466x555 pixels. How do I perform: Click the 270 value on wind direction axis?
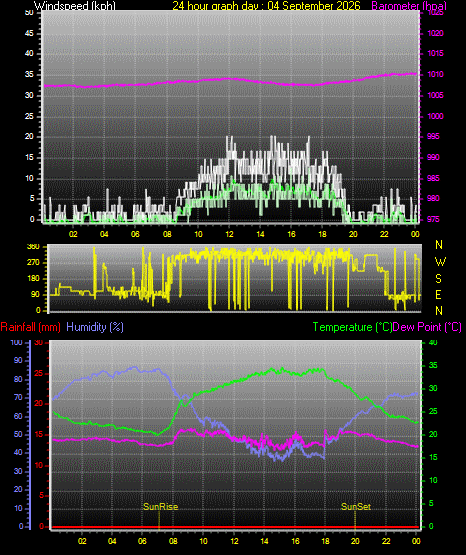33,263
